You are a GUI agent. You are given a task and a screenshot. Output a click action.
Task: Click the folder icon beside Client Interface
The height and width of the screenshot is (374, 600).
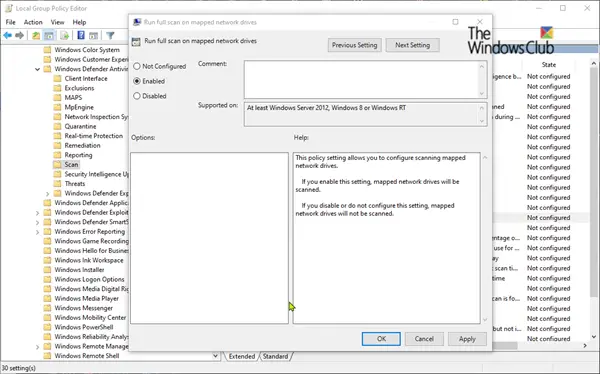57,78
